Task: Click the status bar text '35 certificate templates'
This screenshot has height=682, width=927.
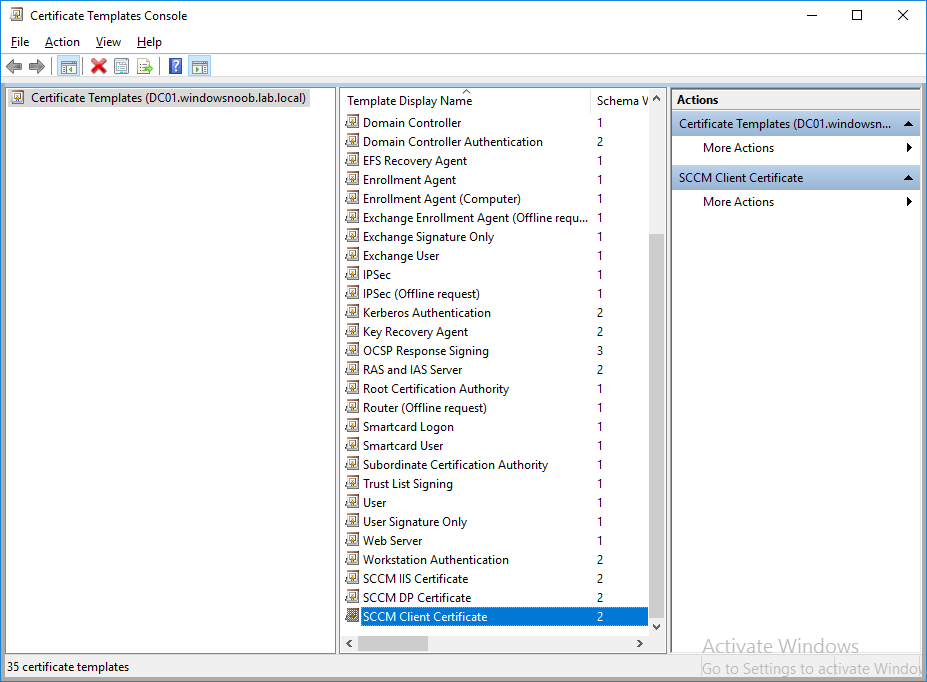Action: pyautogui.click(x=68, y=667)
